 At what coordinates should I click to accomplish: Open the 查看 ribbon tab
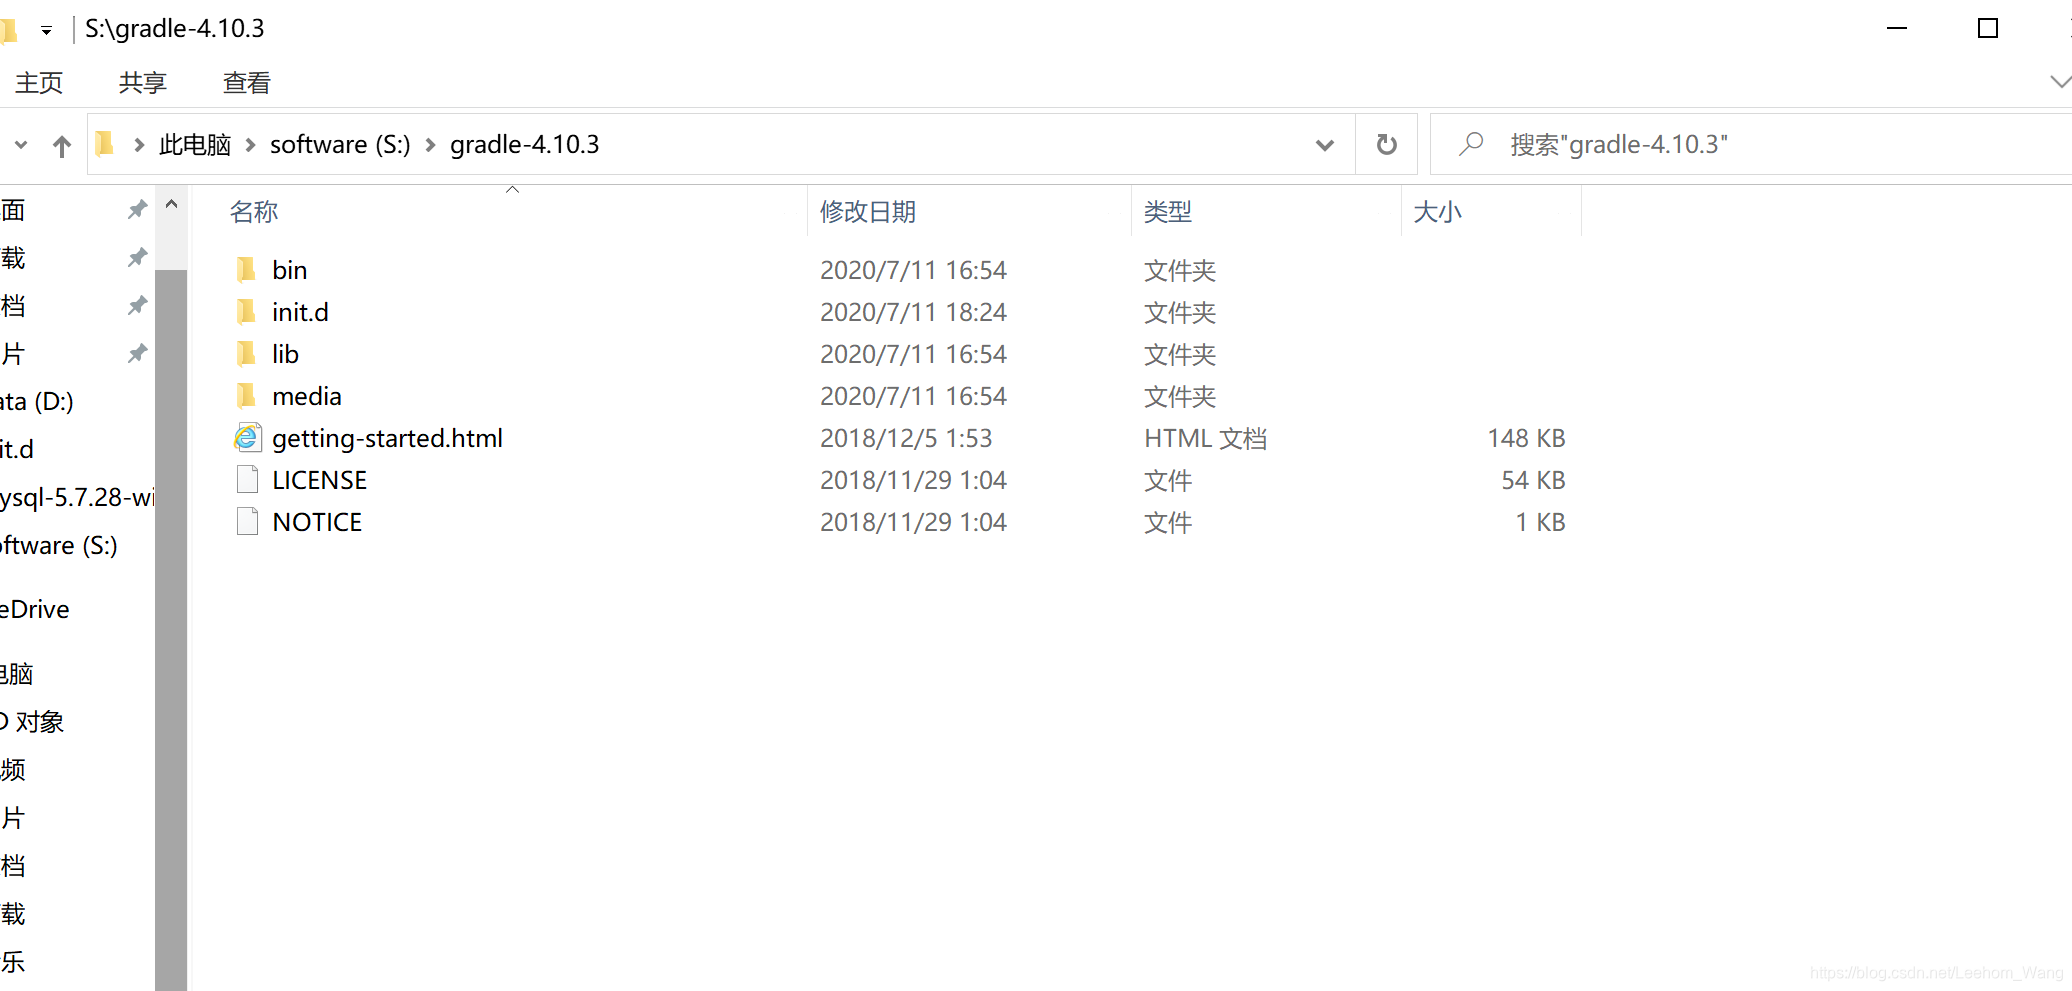[x=247, y=83]
